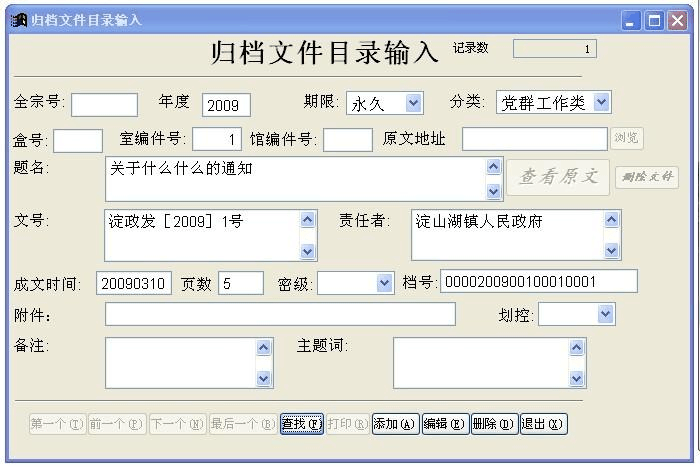Viewport: 700px width, 474px height.
Task: Go to previous record with 前一个(P)
Action: (x=116, y=424)
